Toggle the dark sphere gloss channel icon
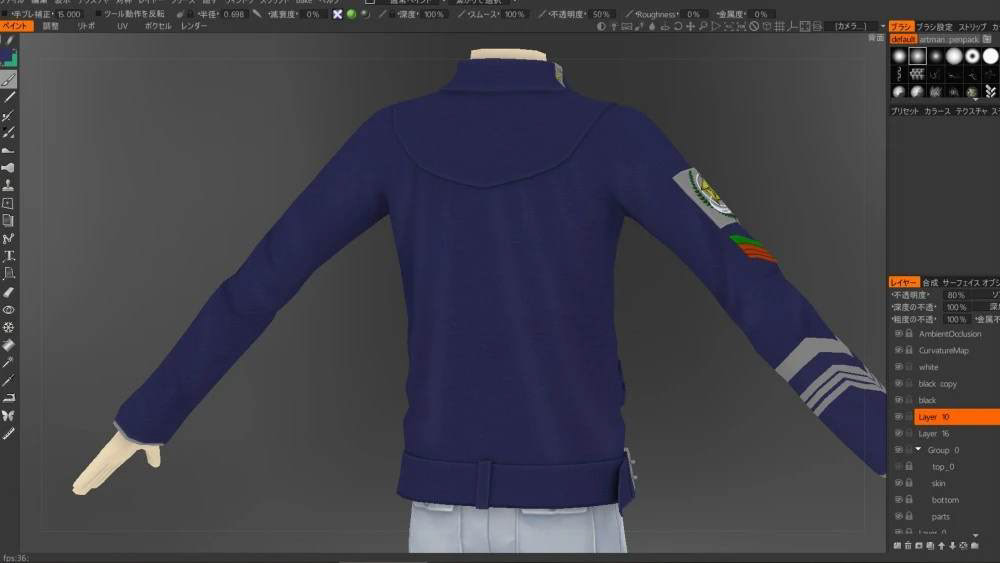The height and width of the screenshot is (563, 1000). 365,14
